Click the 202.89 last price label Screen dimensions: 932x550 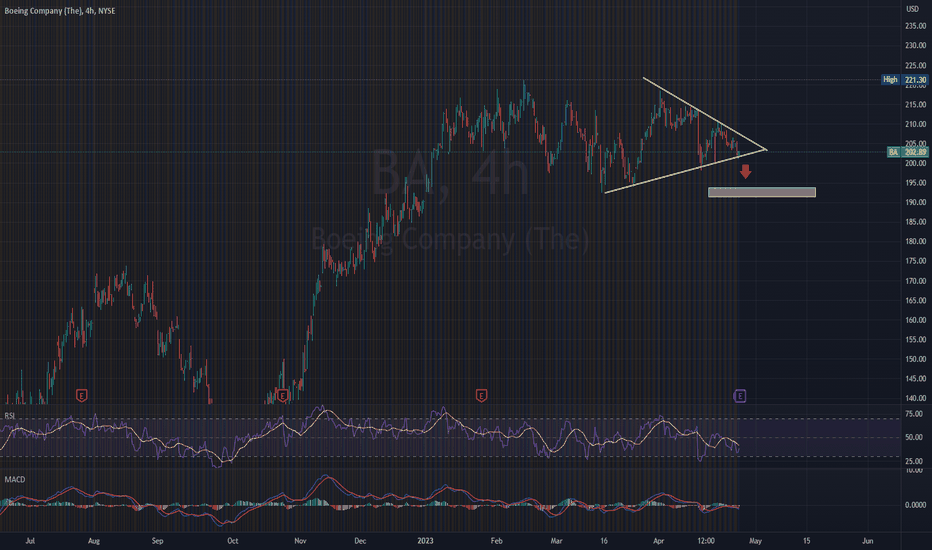click(915, 152)
